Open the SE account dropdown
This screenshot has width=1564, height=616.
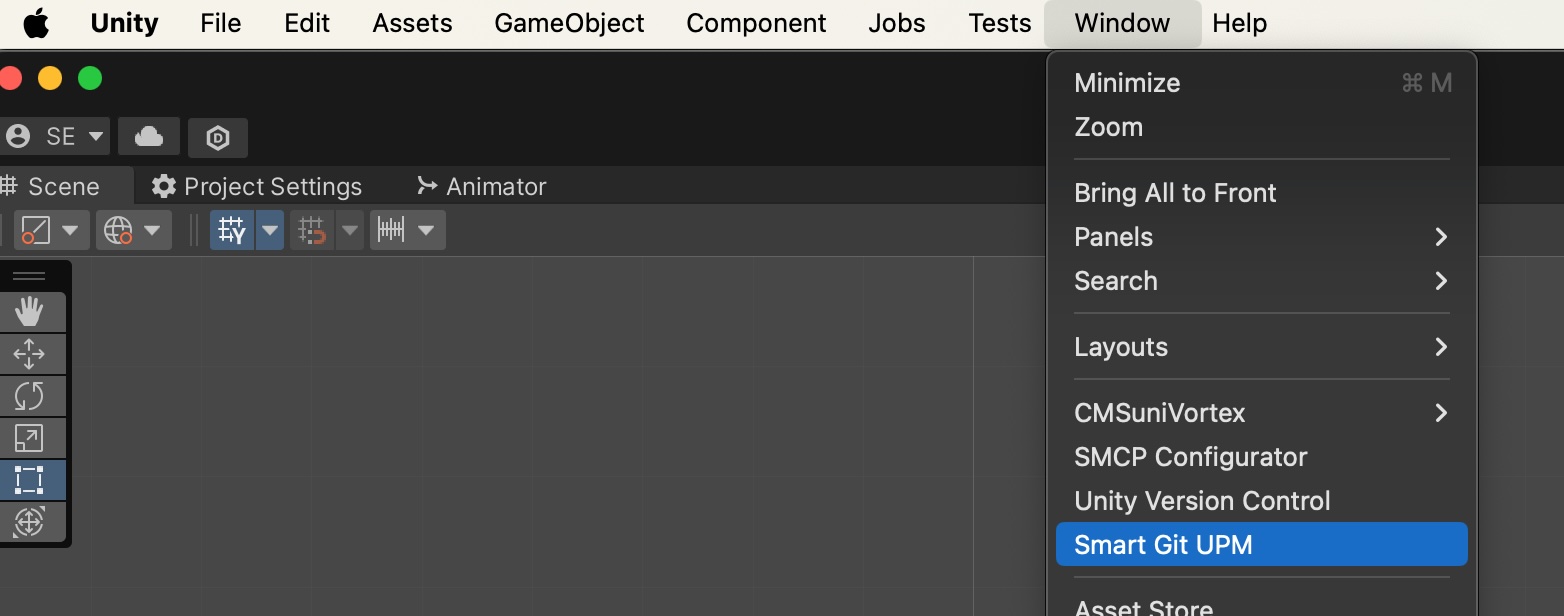click(54, 137)
